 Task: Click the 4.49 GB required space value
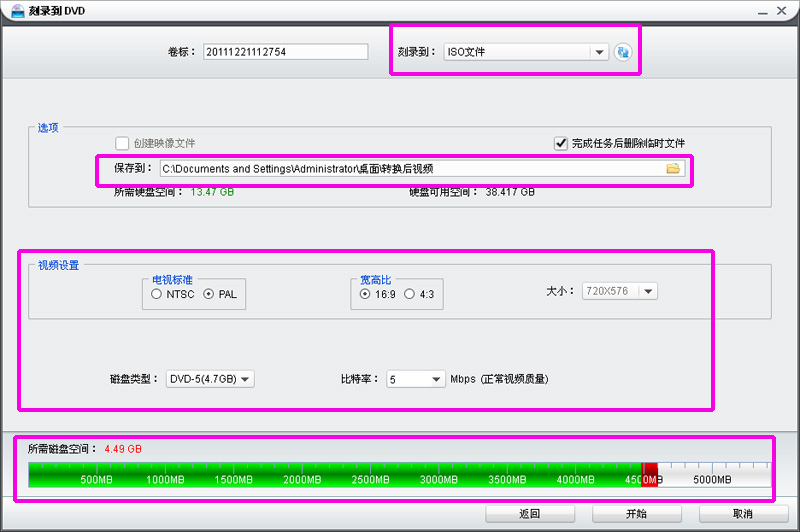(x=123, y=449)
